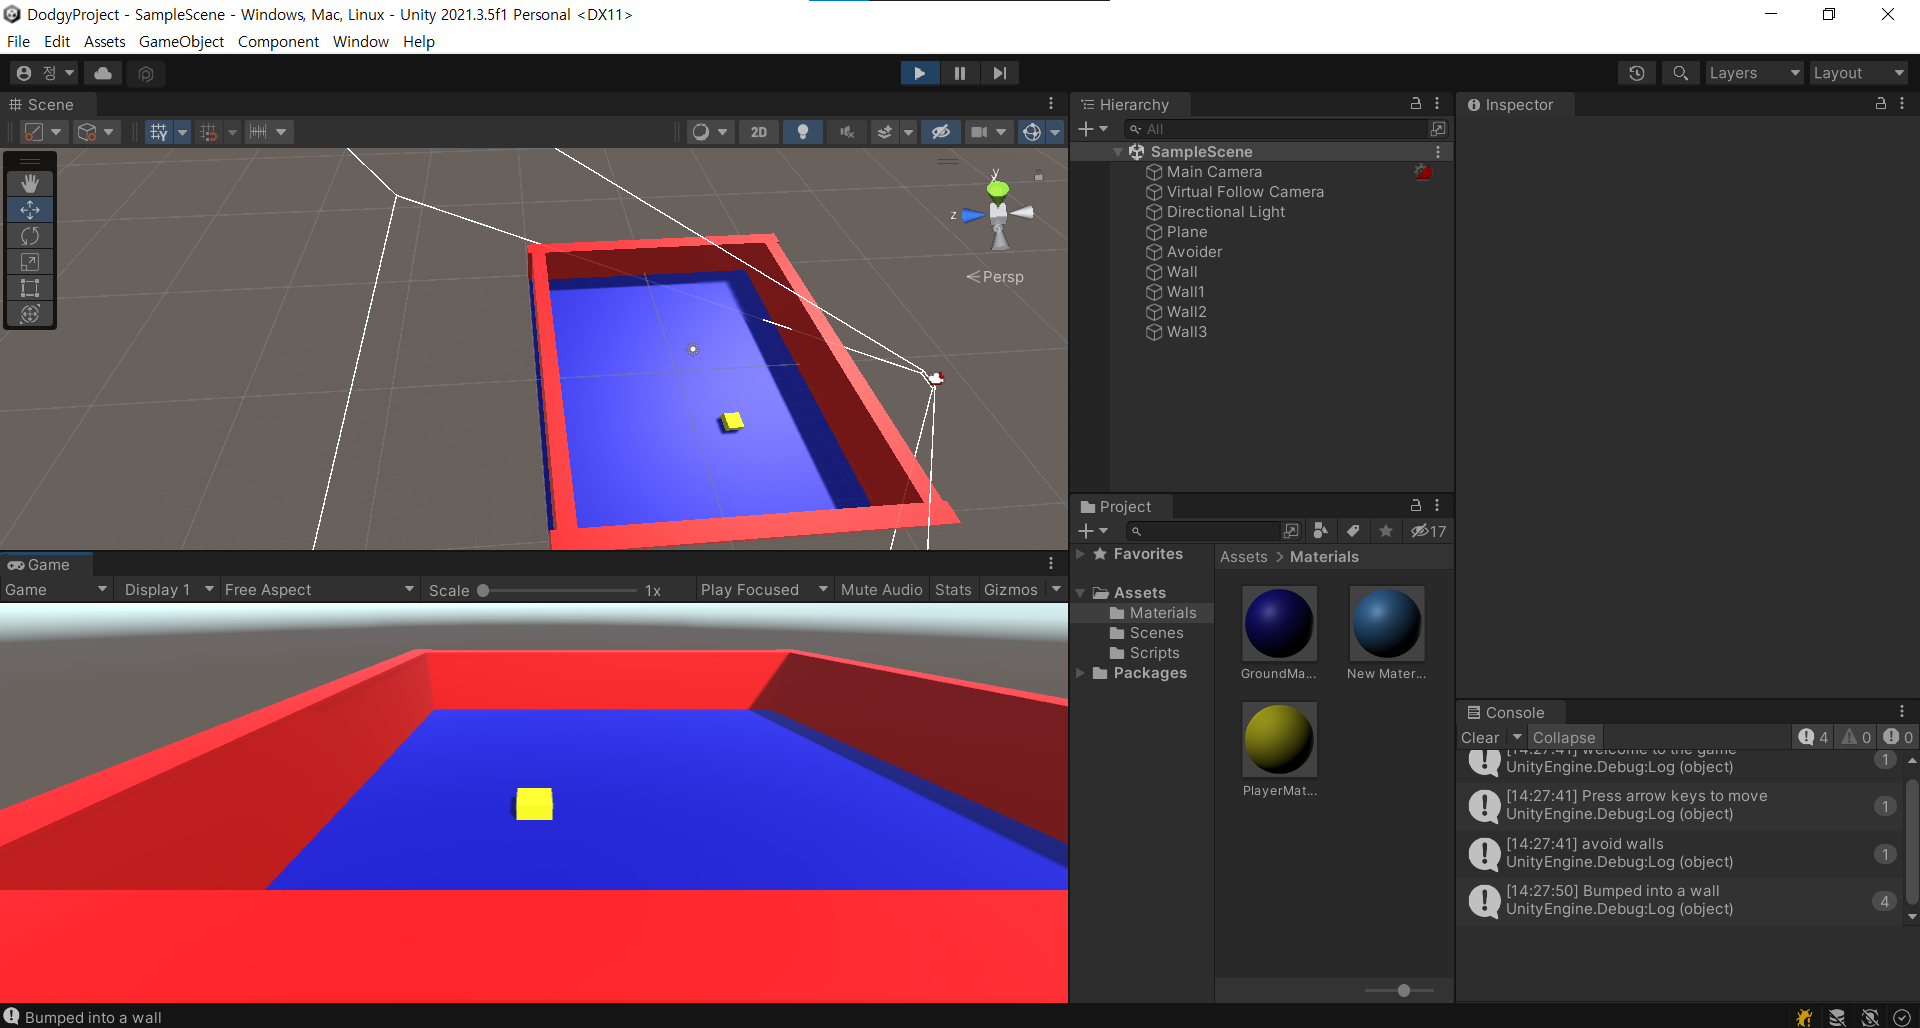Click the Pause button
Screen dimensions: 1920x1028
click(x=960, y=73)
